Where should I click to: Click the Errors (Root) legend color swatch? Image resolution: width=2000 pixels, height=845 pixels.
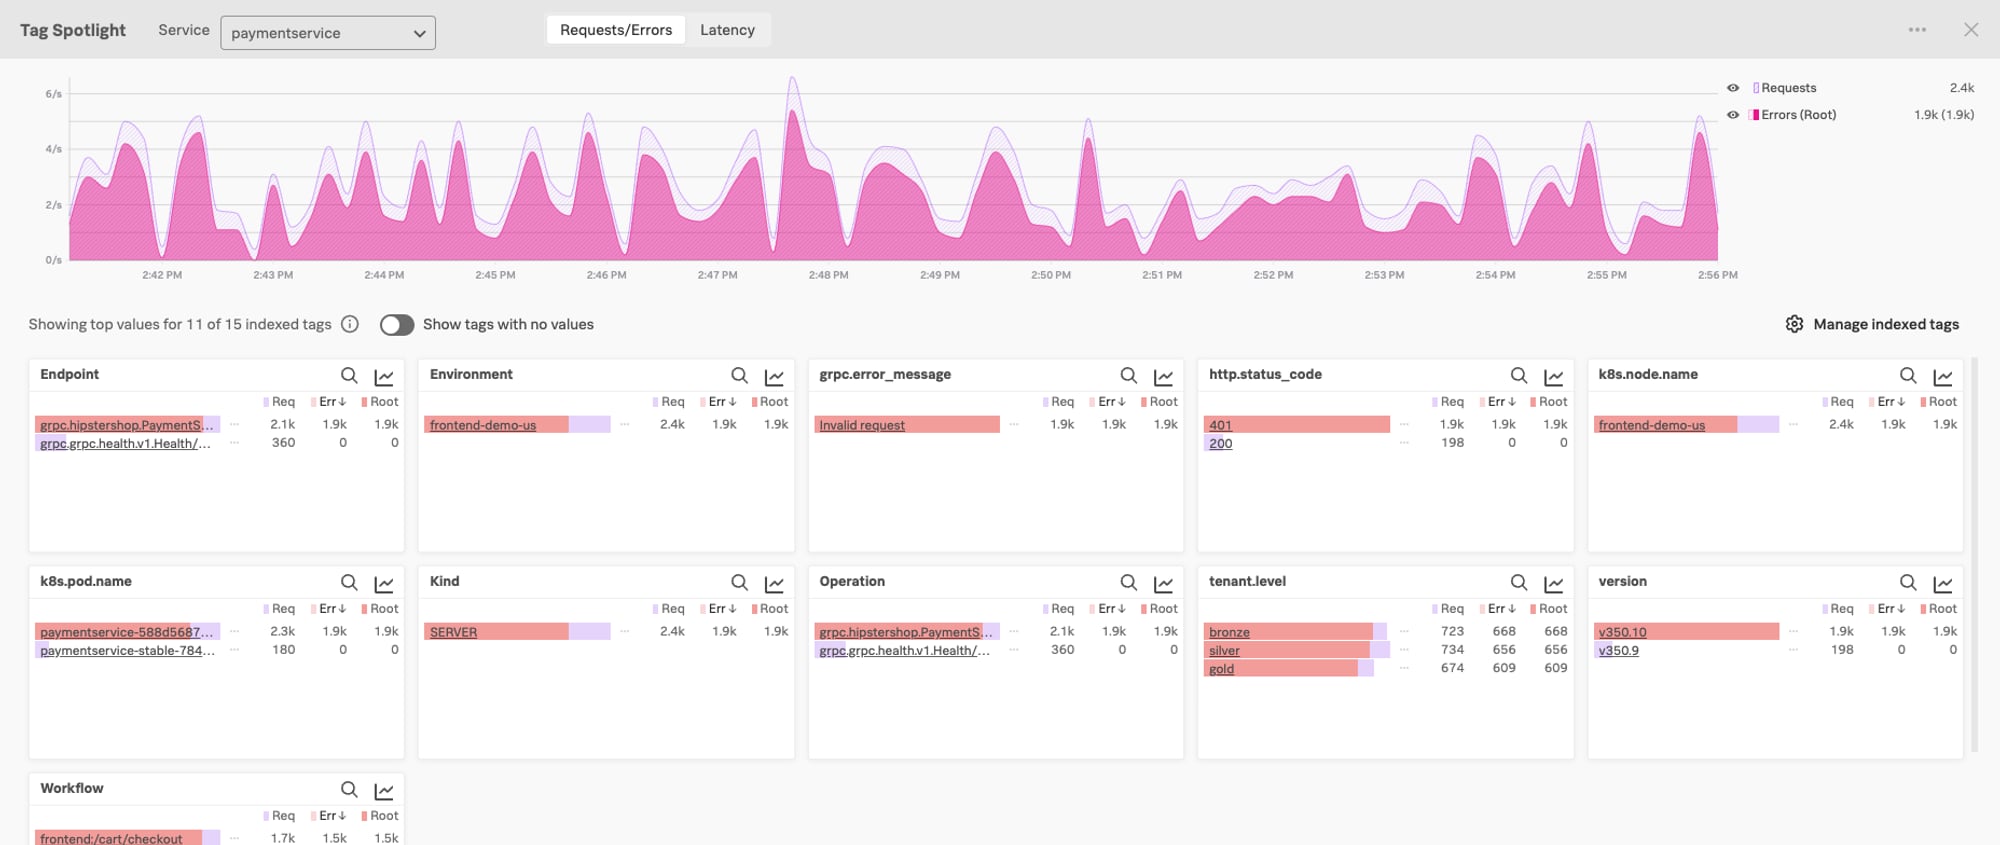1756,115
